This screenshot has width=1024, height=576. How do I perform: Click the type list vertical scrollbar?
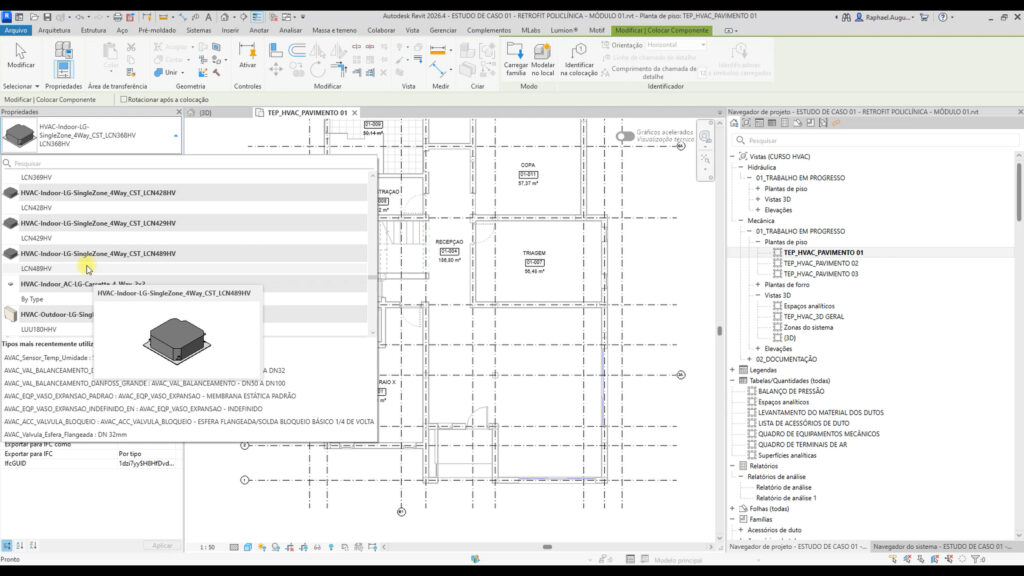click(373, 252)
